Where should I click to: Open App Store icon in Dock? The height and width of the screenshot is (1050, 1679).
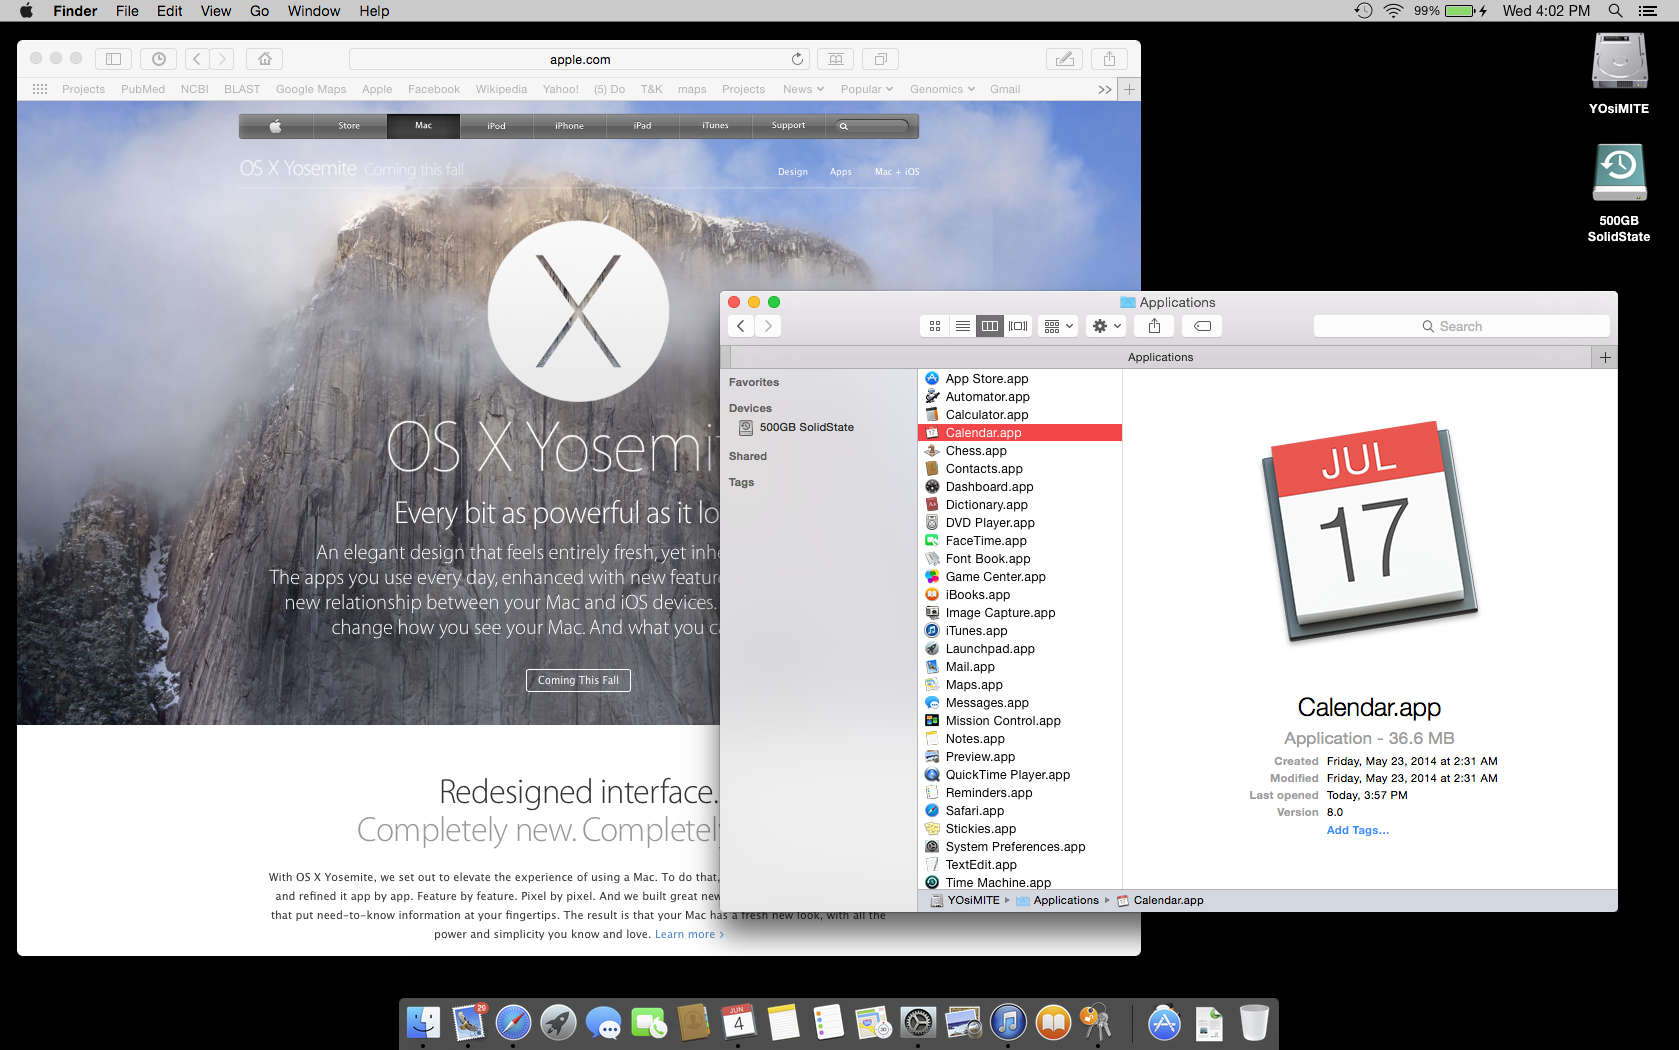click(x=1164, y=1022)
